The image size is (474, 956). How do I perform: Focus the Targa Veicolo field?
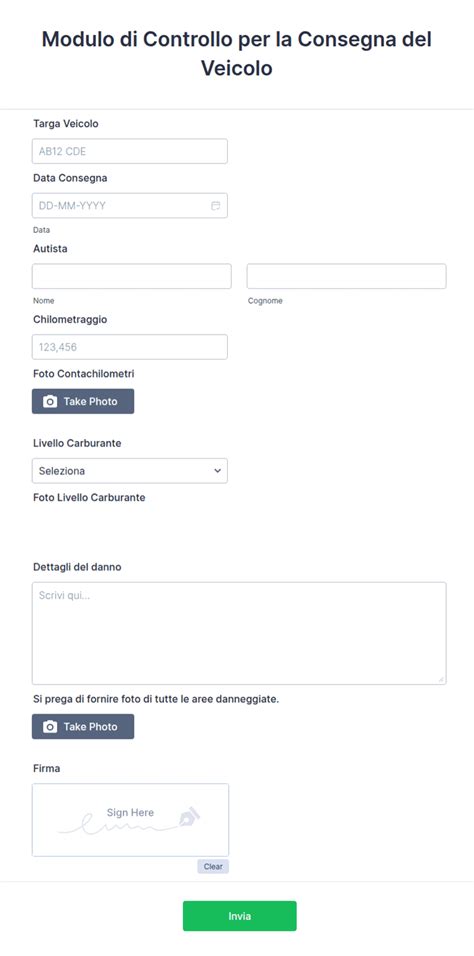[130, 151]
